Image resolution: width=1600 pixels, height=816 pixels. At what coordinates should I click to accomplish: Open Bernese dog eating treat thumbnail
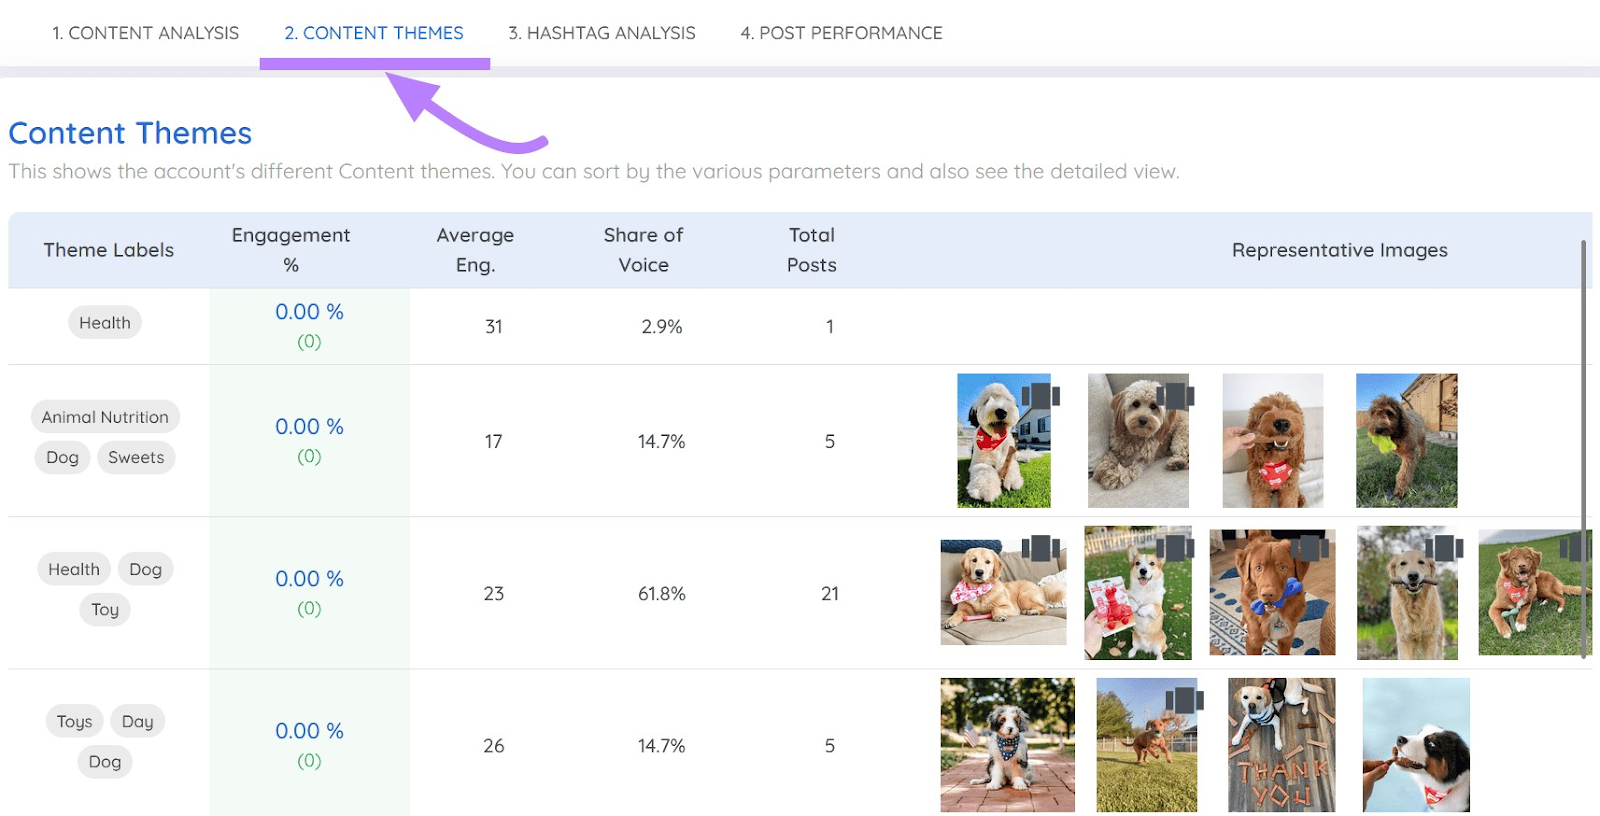pyautogui.click(x=1416, y=745)
